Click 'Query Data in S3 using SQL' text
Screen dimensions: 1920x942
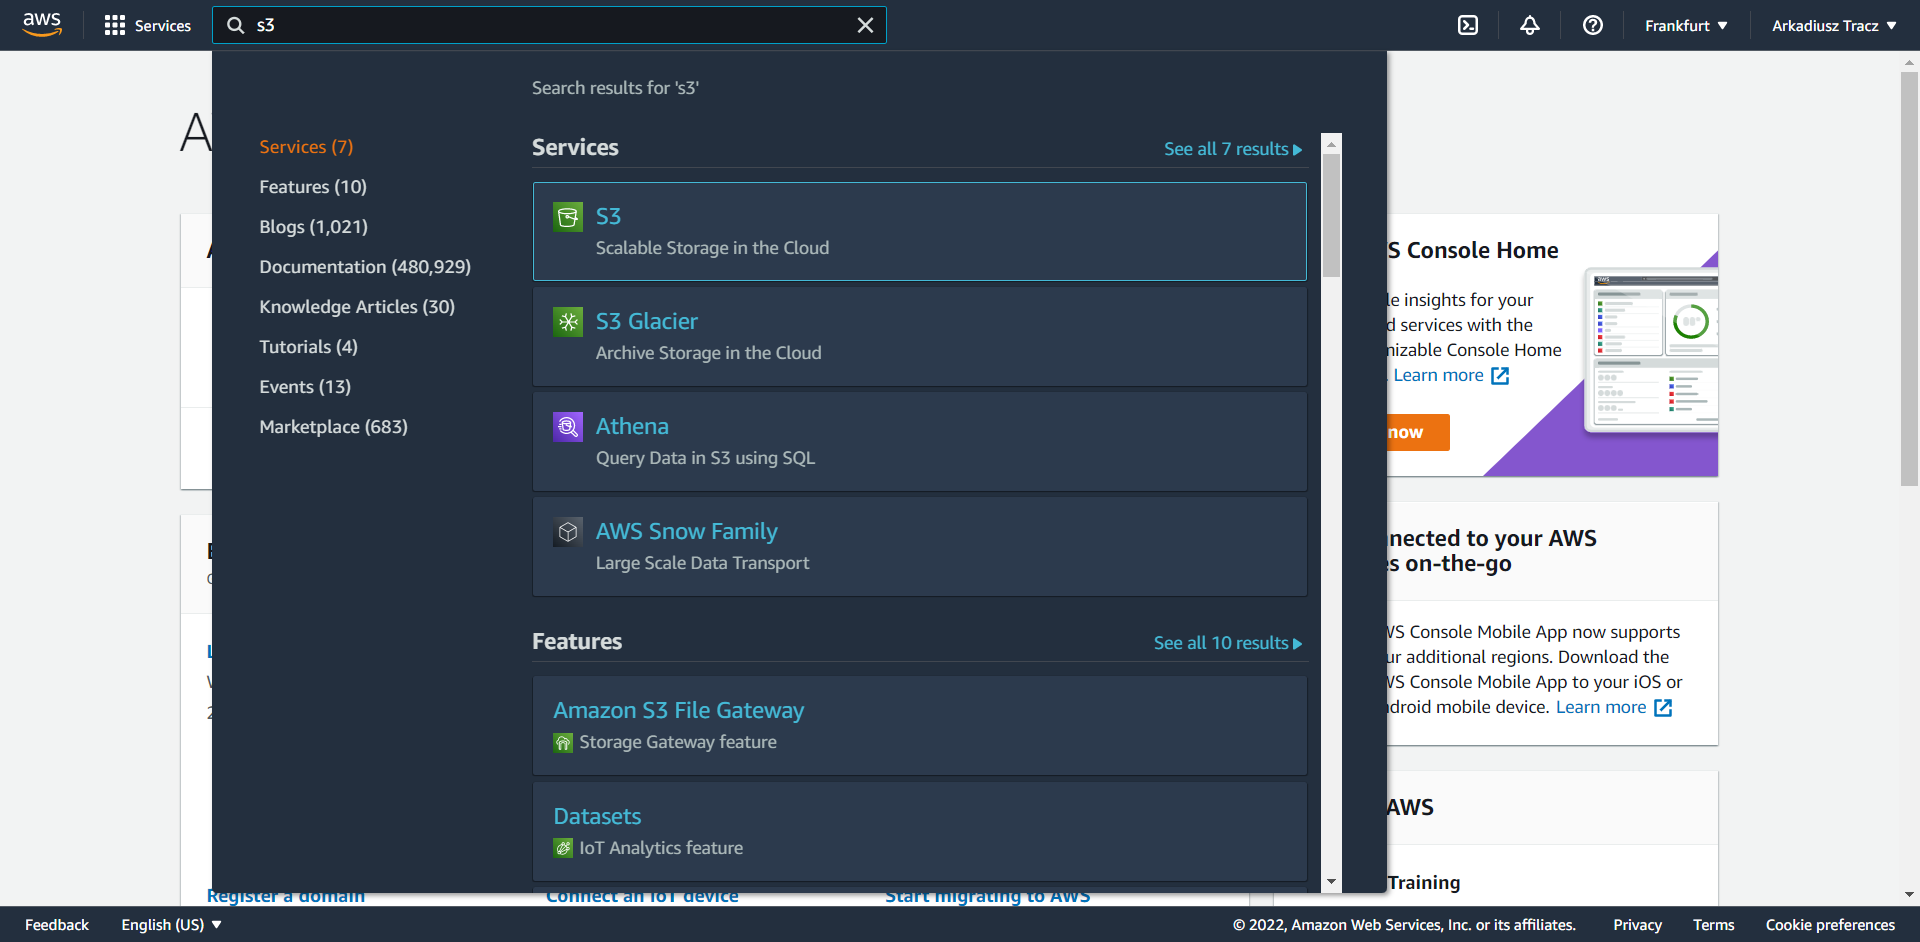[705, 458]
